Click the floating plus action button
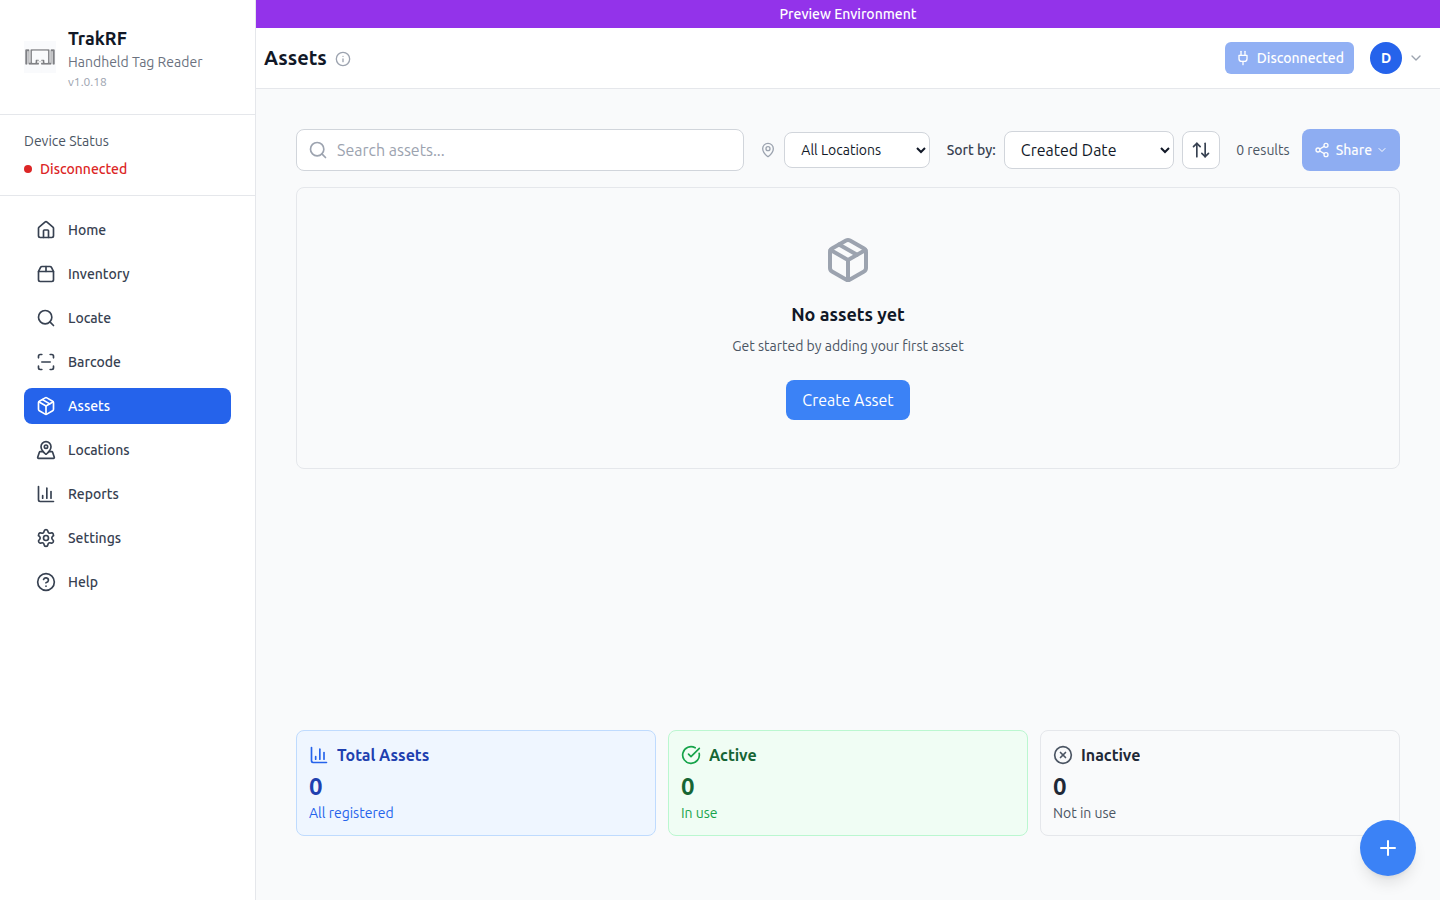Screen dimensions: 1440x900 pos(1388,848)
